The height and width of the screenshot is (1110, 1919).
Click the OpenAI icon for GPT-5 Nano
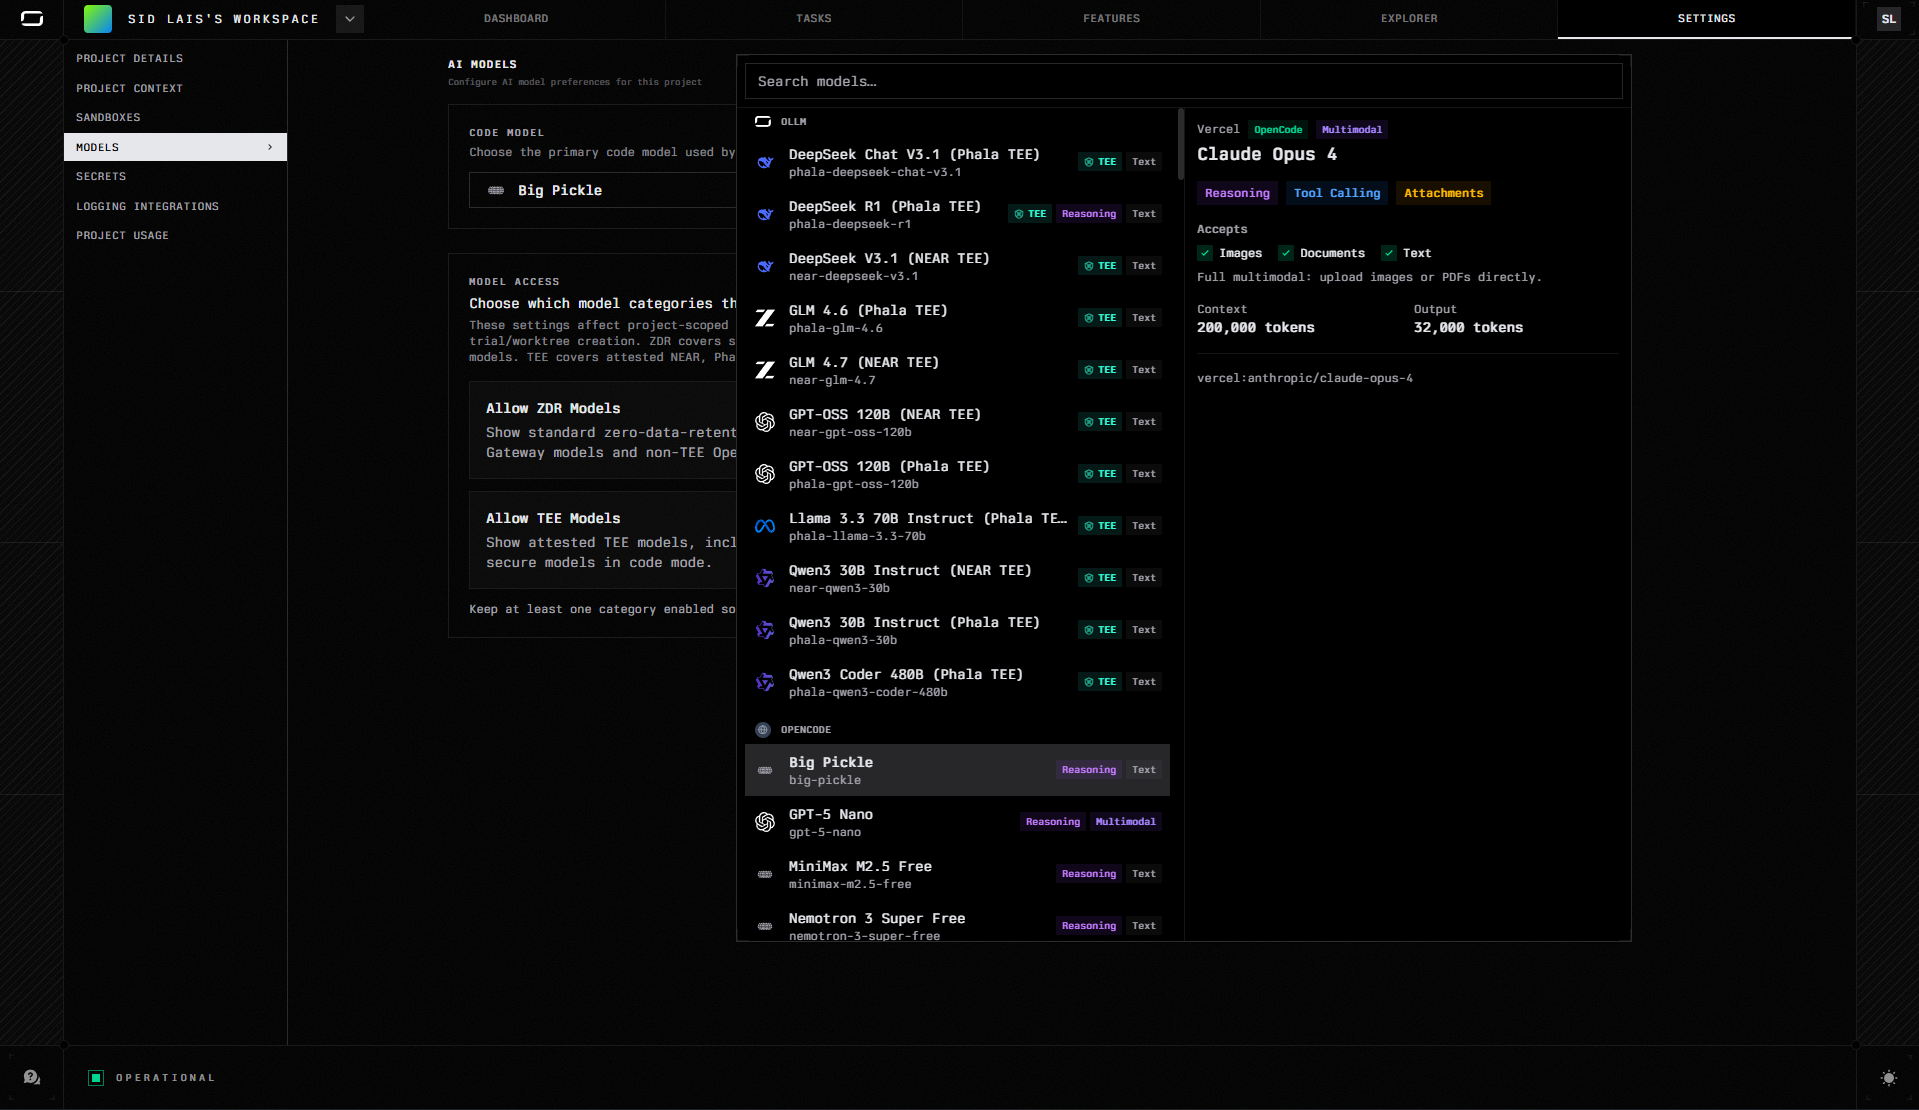pyautogui.click(x=765, y=822)
